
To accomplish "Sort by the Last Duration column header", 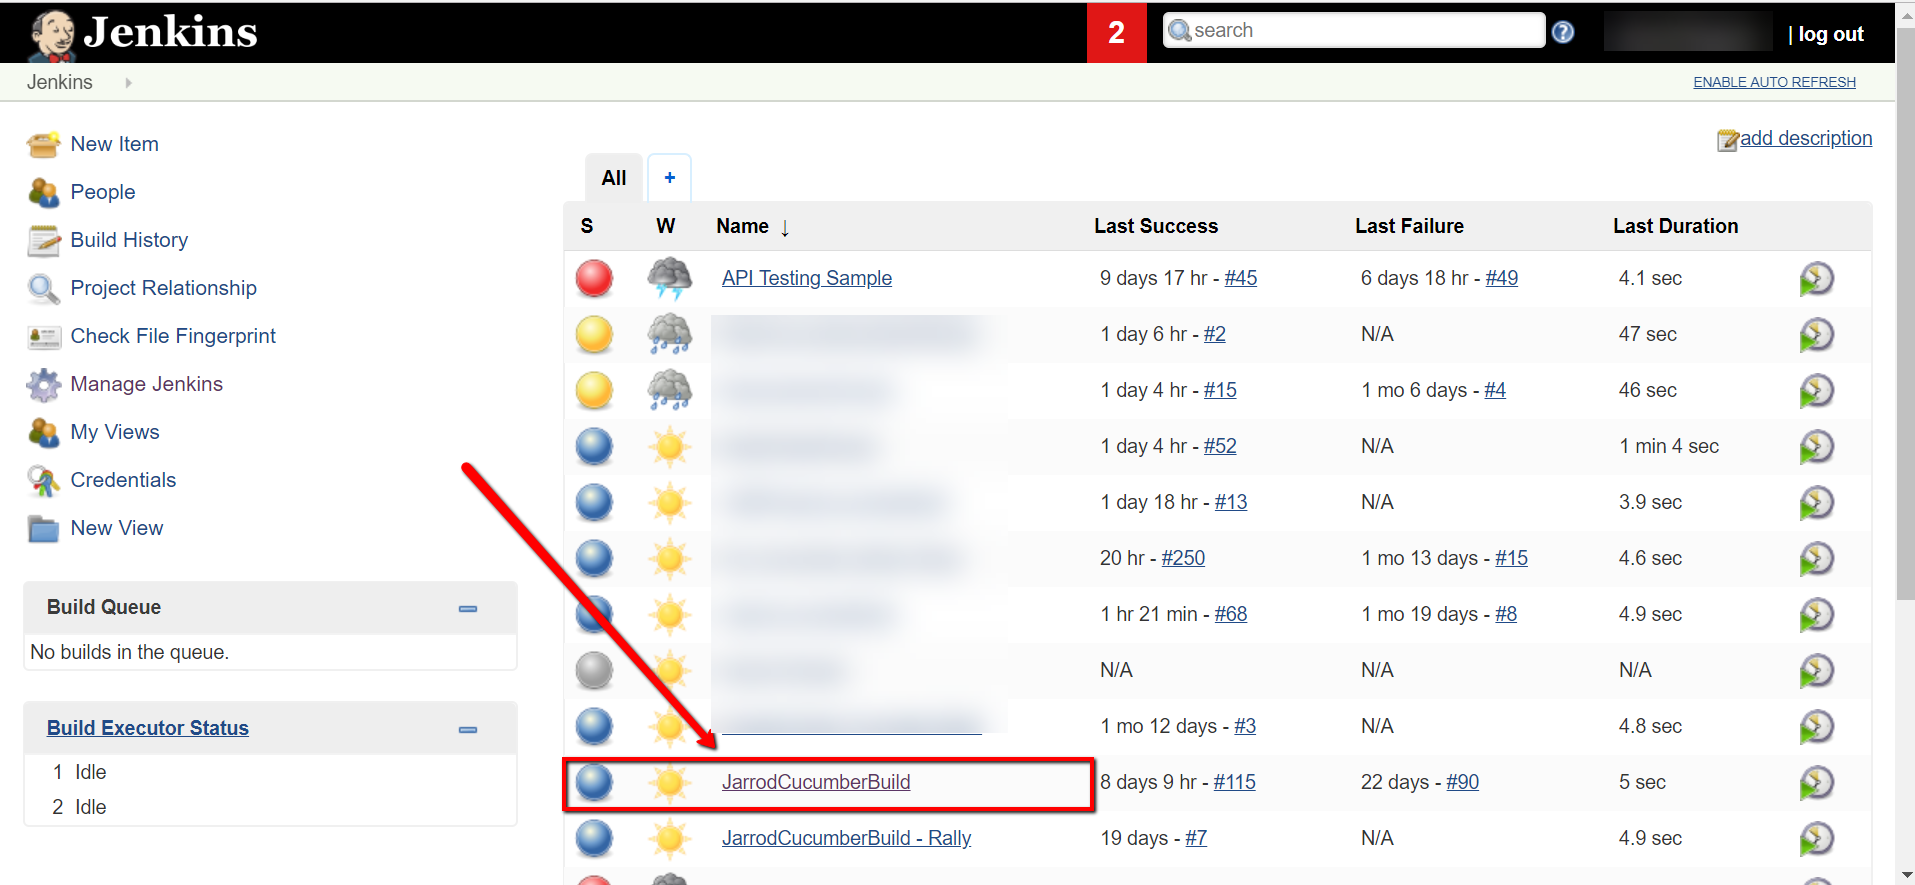I will pyautogui.click(x=1675, y=226).
